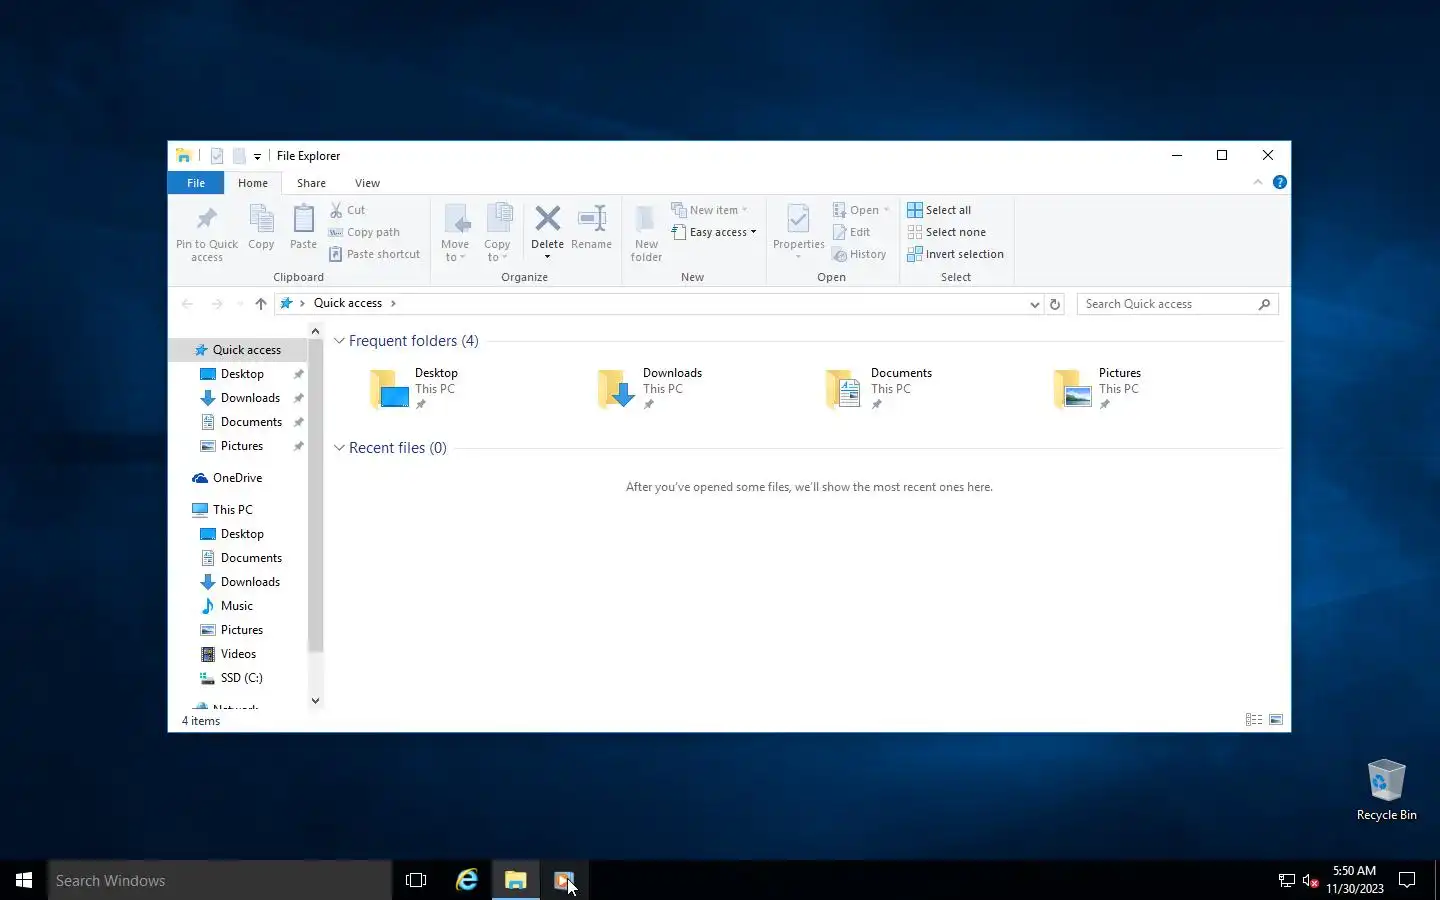Click the Rename ribbon icon
This screenshot has width=1440, height=900.
pos(591,227)
